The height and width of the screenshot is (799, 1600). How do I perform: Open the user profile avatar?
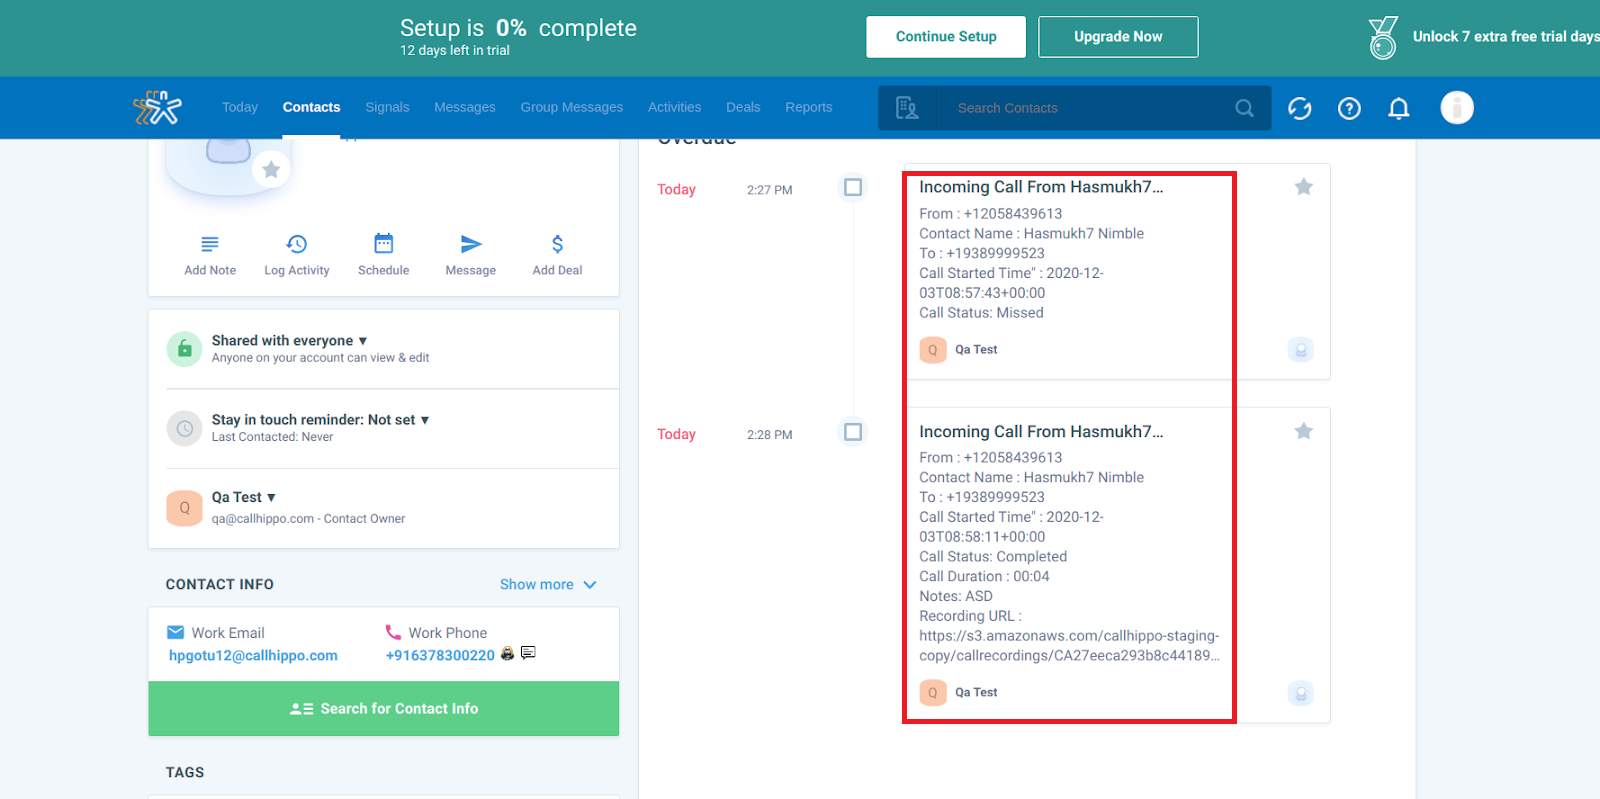tap(1457, 107)
